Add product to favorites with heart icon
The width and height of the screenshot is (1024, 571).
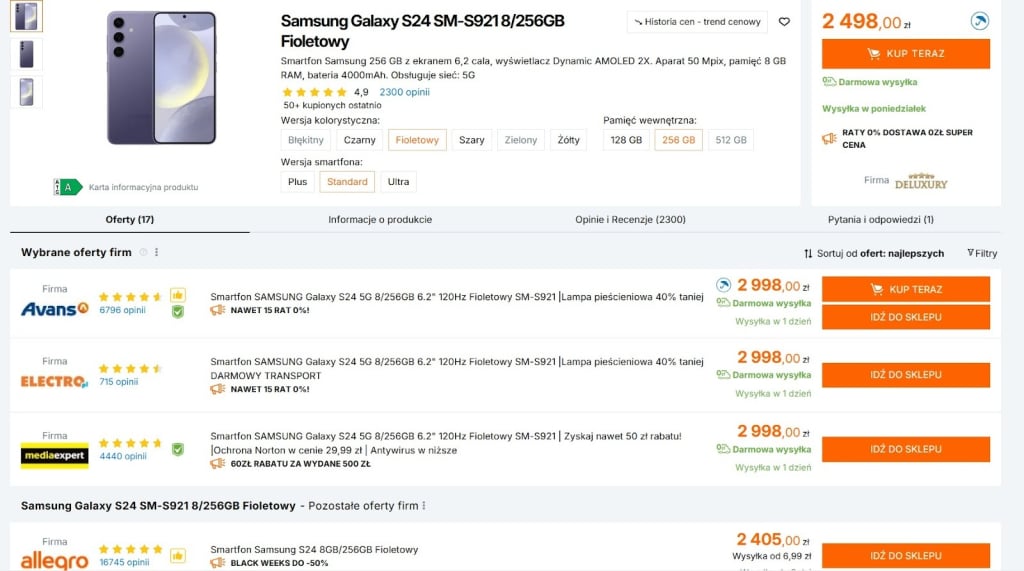[784, 22]
